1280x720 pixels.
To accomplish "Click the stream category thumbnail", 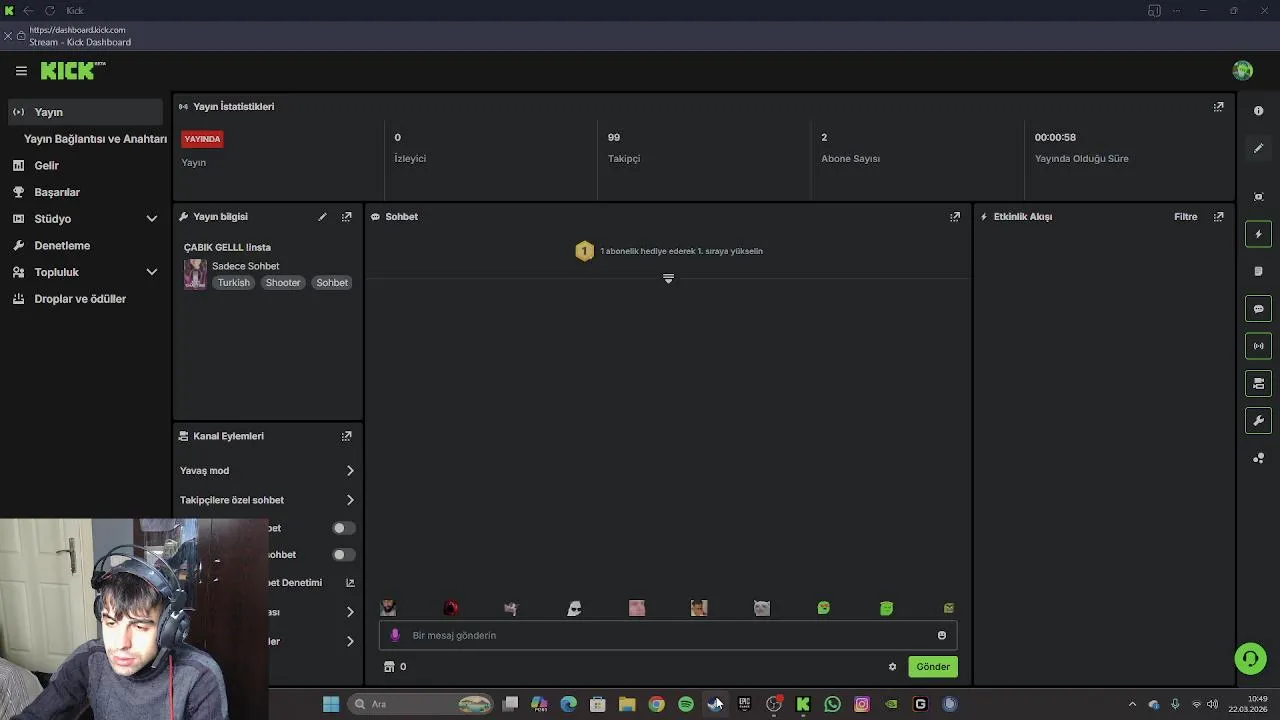I will click(195, 274).
